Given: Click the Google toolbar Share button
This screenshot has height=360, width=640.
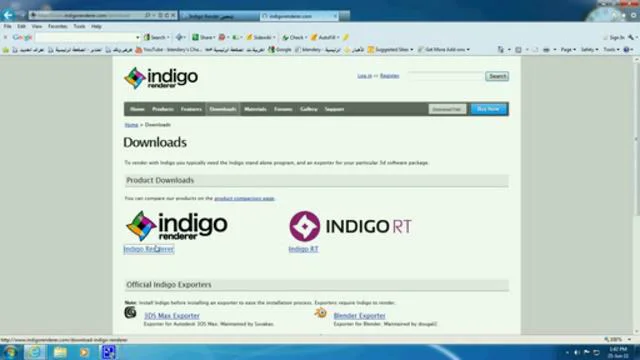Looking at the screenshot, I should point(203,37).
